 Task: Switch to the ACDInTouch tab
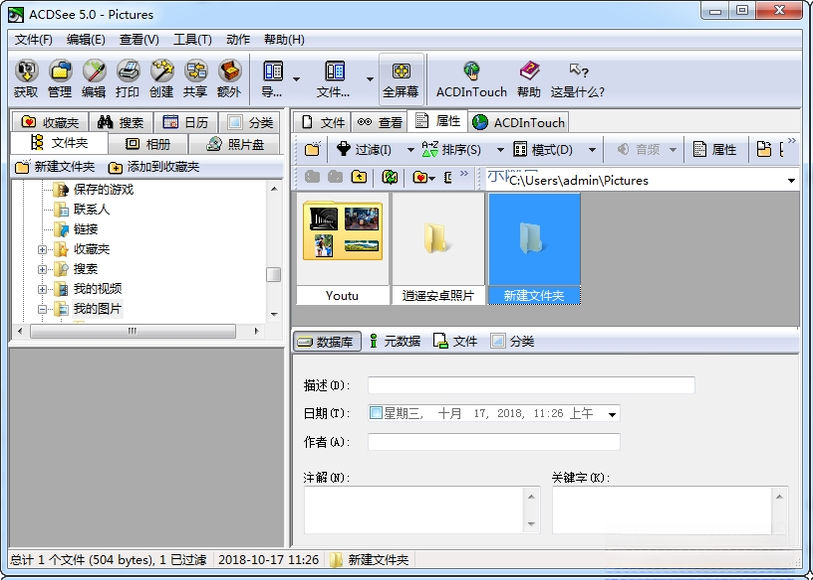coord(519,122)
